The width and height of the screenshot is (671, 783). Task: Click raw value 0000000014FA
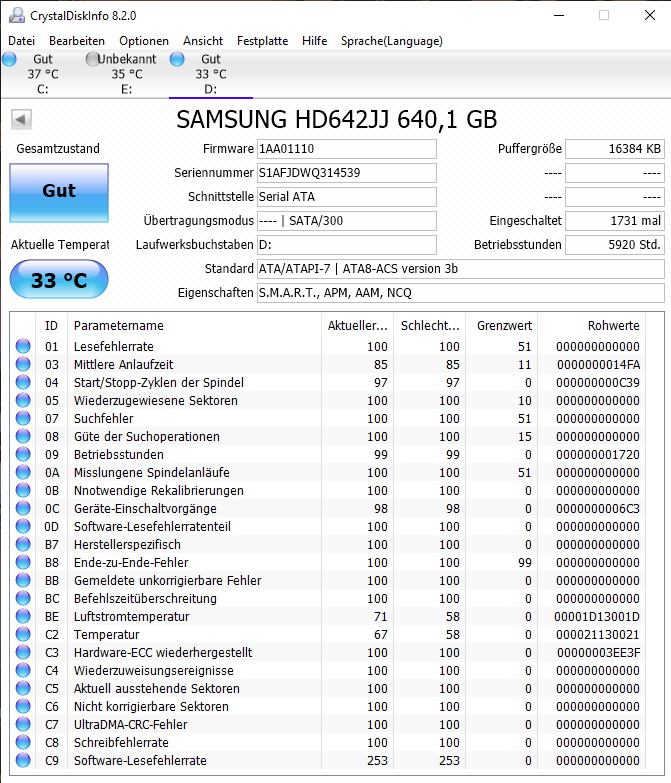pos(599,365)
